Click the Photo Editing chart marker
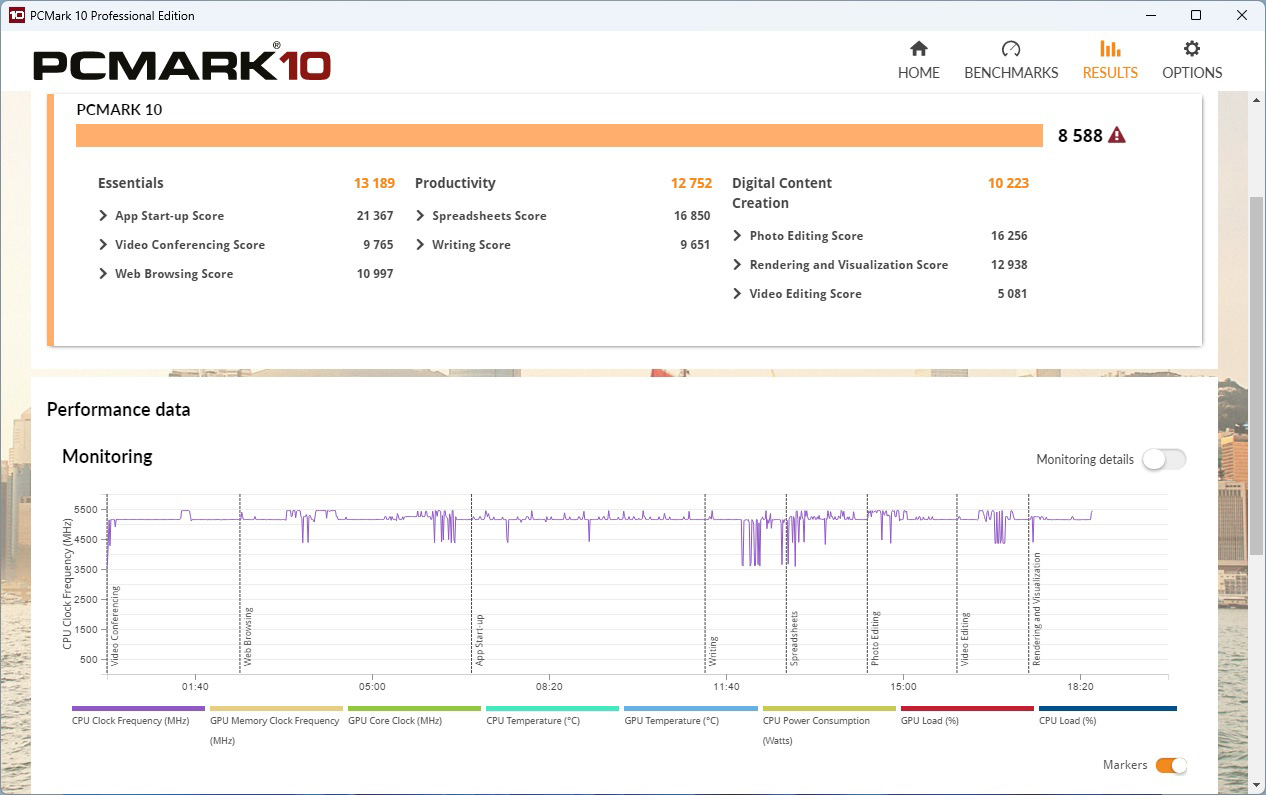Viewport: 1266px width, 795px height. (x=875, y=638)
